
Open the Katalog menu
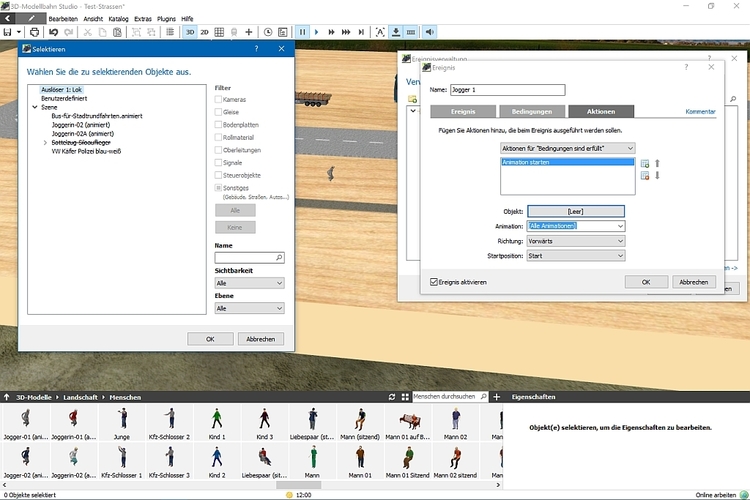[118, 18]
